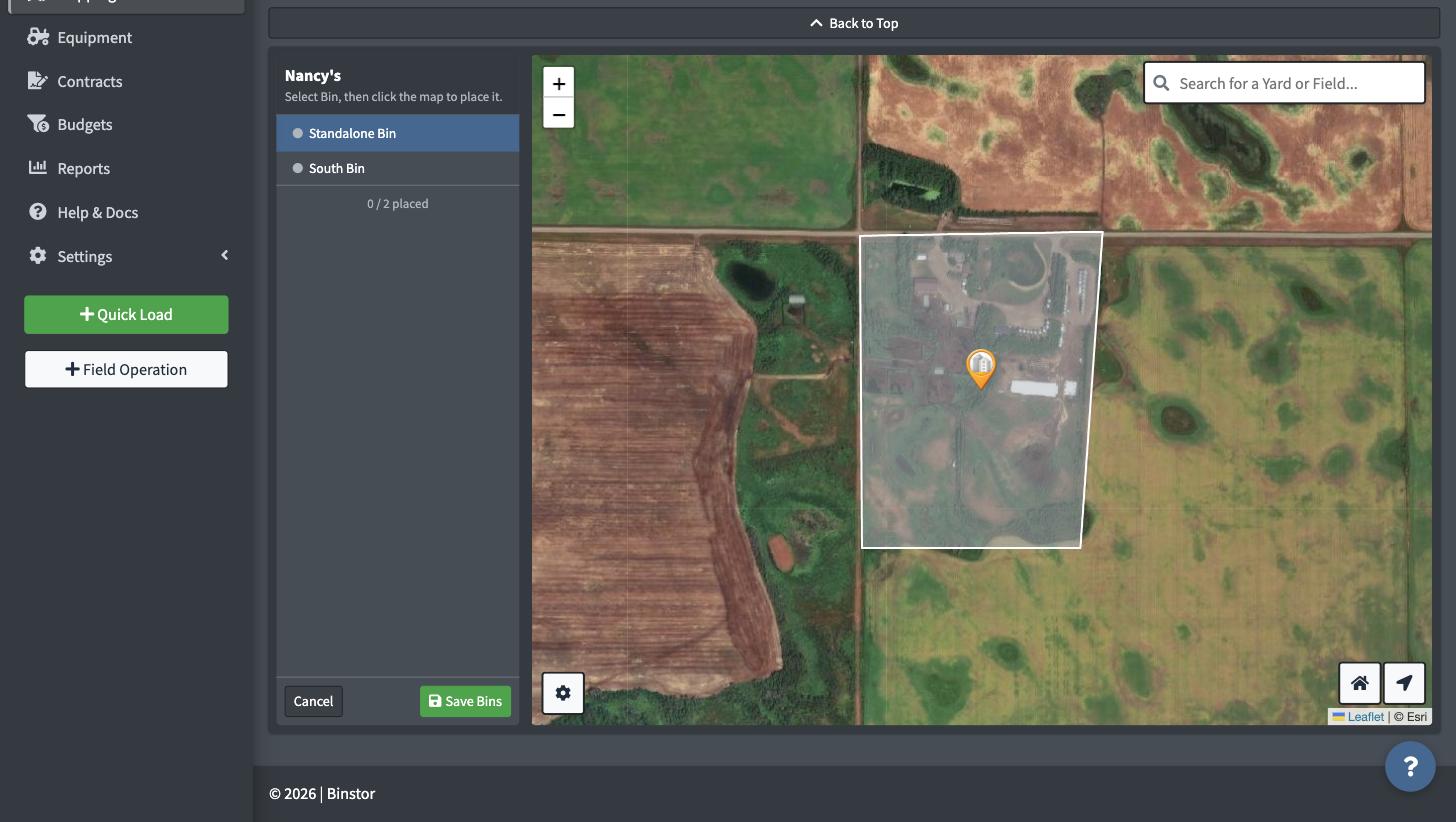Select Standalone Bin in the list
The height and width of the screenshot is (822, 1456).
tap(397, 133)
